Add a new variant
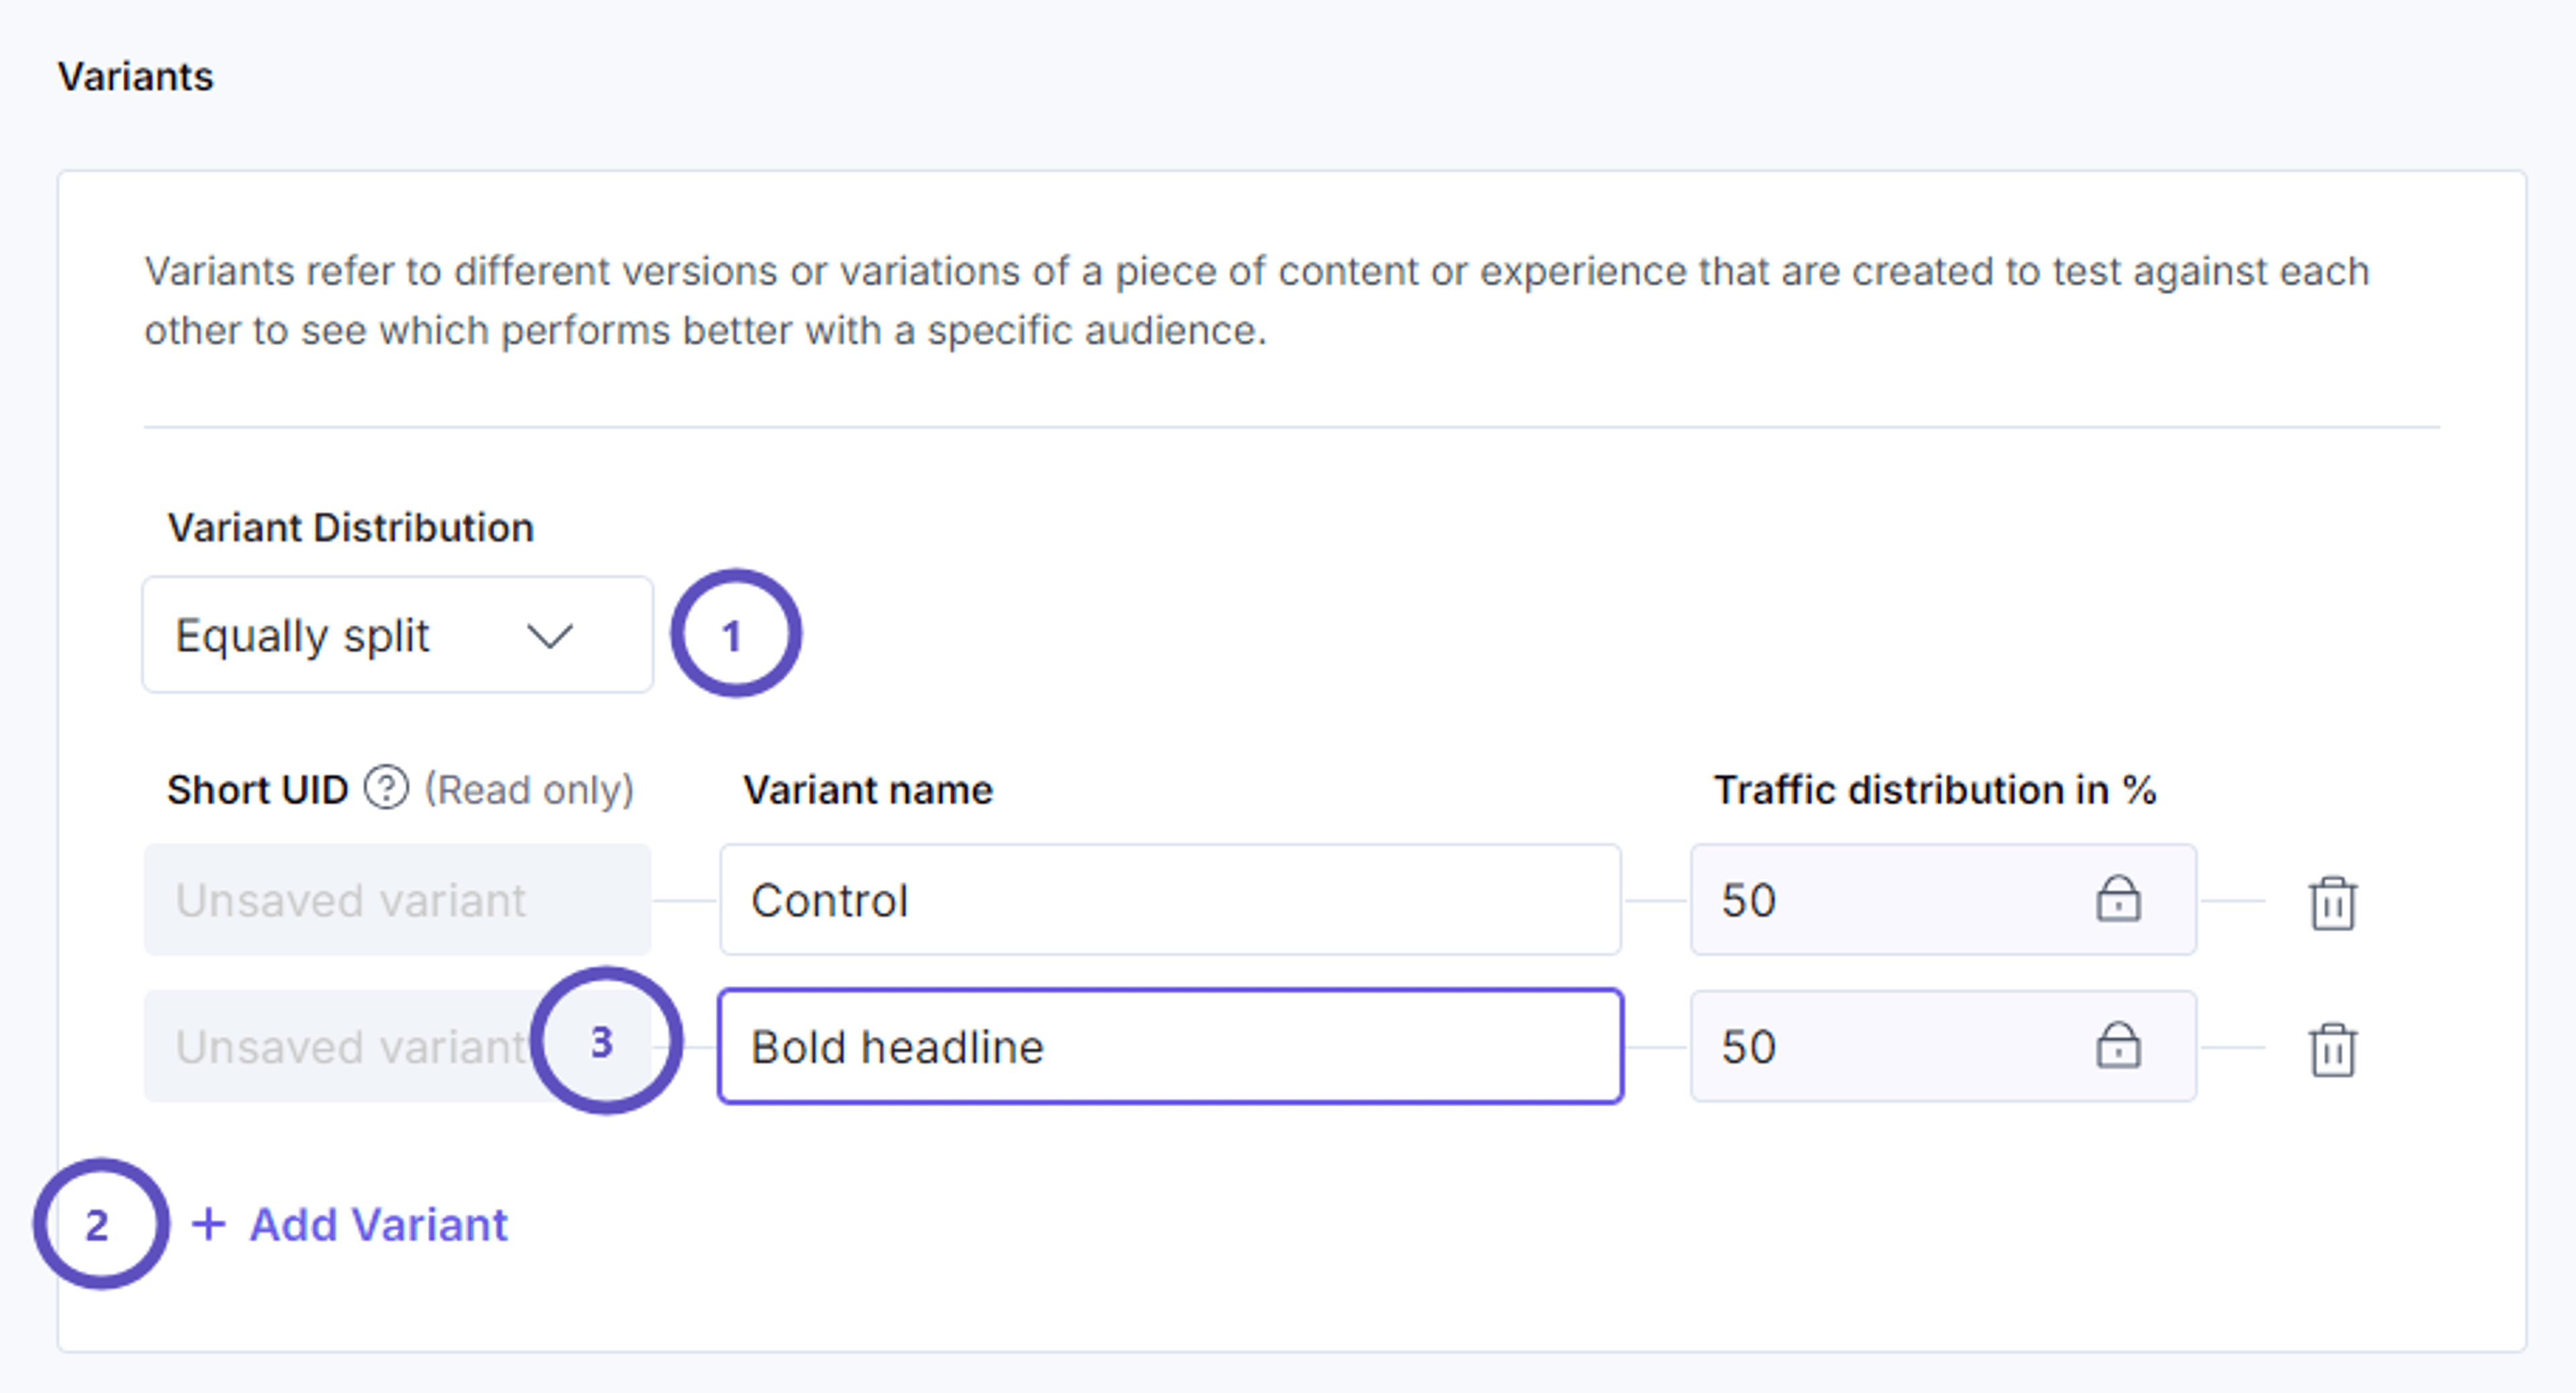Screen dimensions: 2576x1393 point(350,1225)
